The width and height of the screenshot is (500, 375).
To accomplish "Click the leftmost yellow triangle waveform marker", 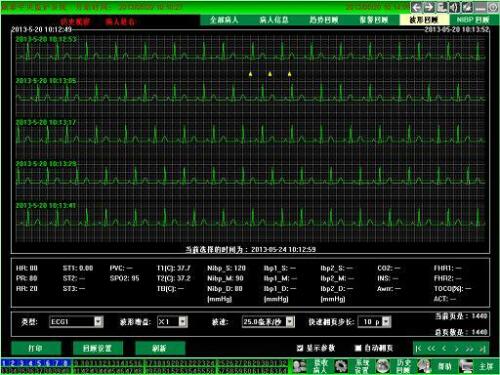I will tap(250, 74).
